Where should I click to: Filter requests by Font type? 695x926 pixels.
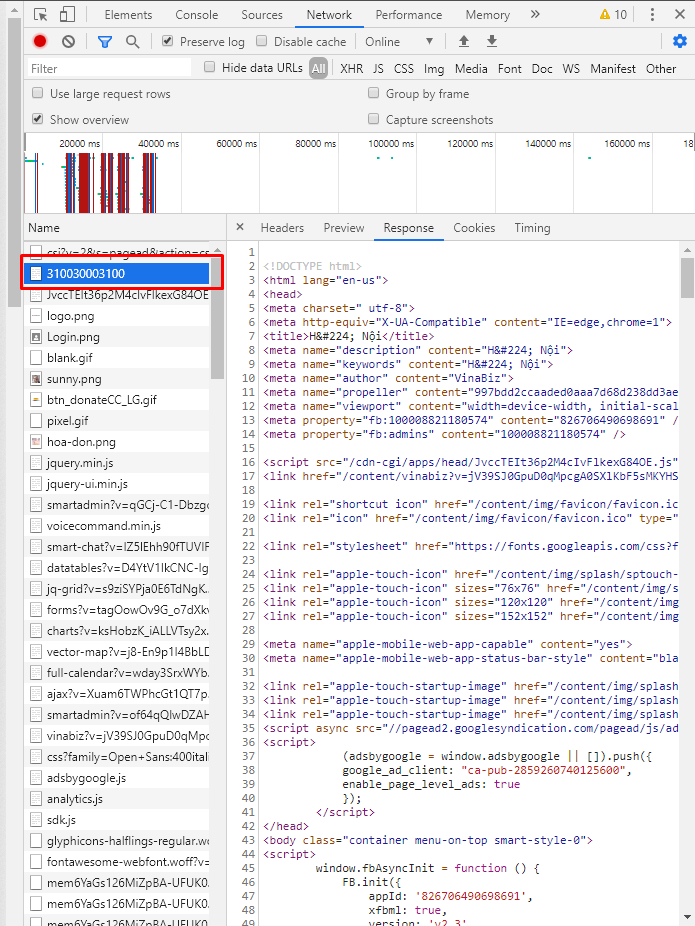pyautogui.click(x=510, y=69)
